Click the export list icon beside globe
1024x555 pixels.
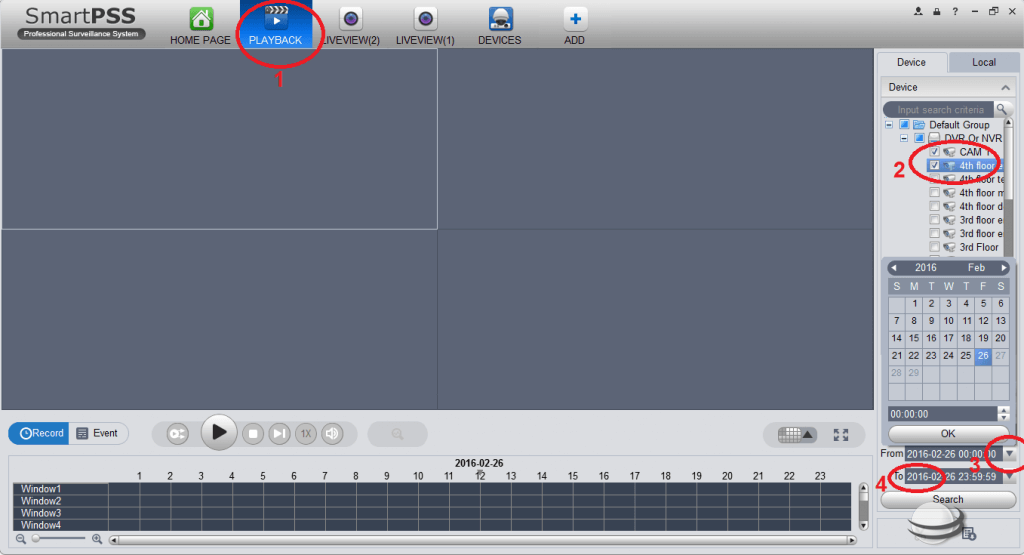[x=969, y=533]
